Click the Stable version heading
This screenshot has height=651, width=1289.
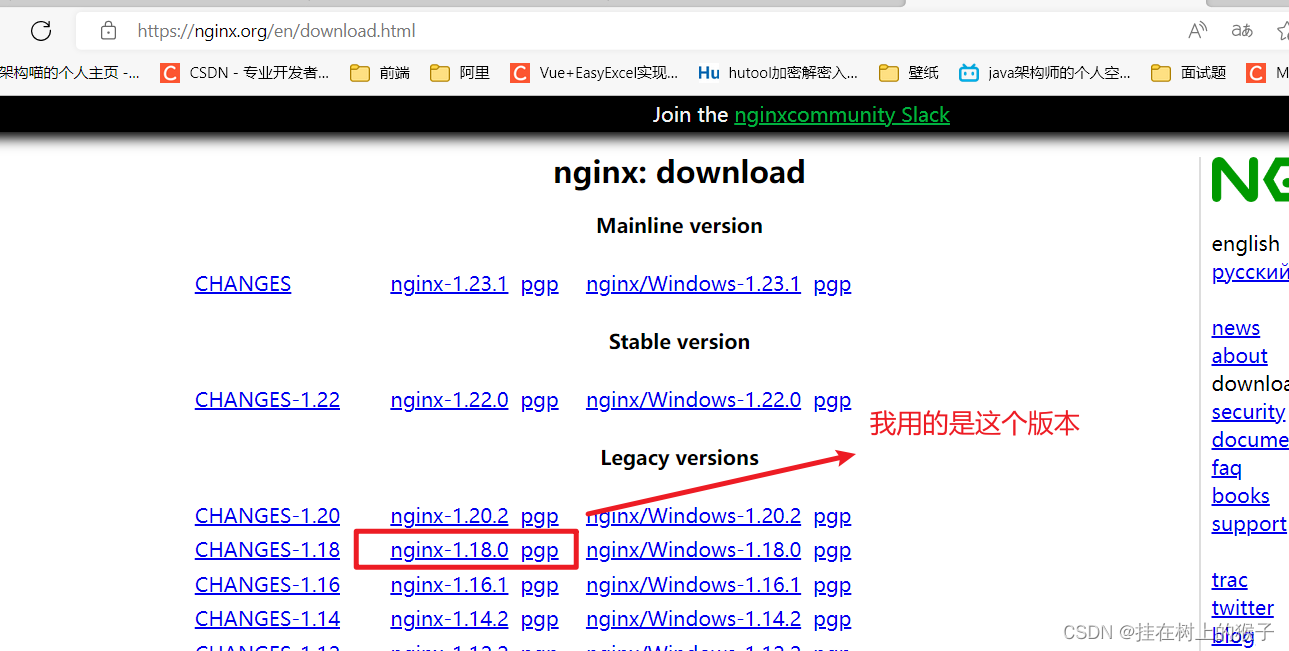[x=679, y=342]
